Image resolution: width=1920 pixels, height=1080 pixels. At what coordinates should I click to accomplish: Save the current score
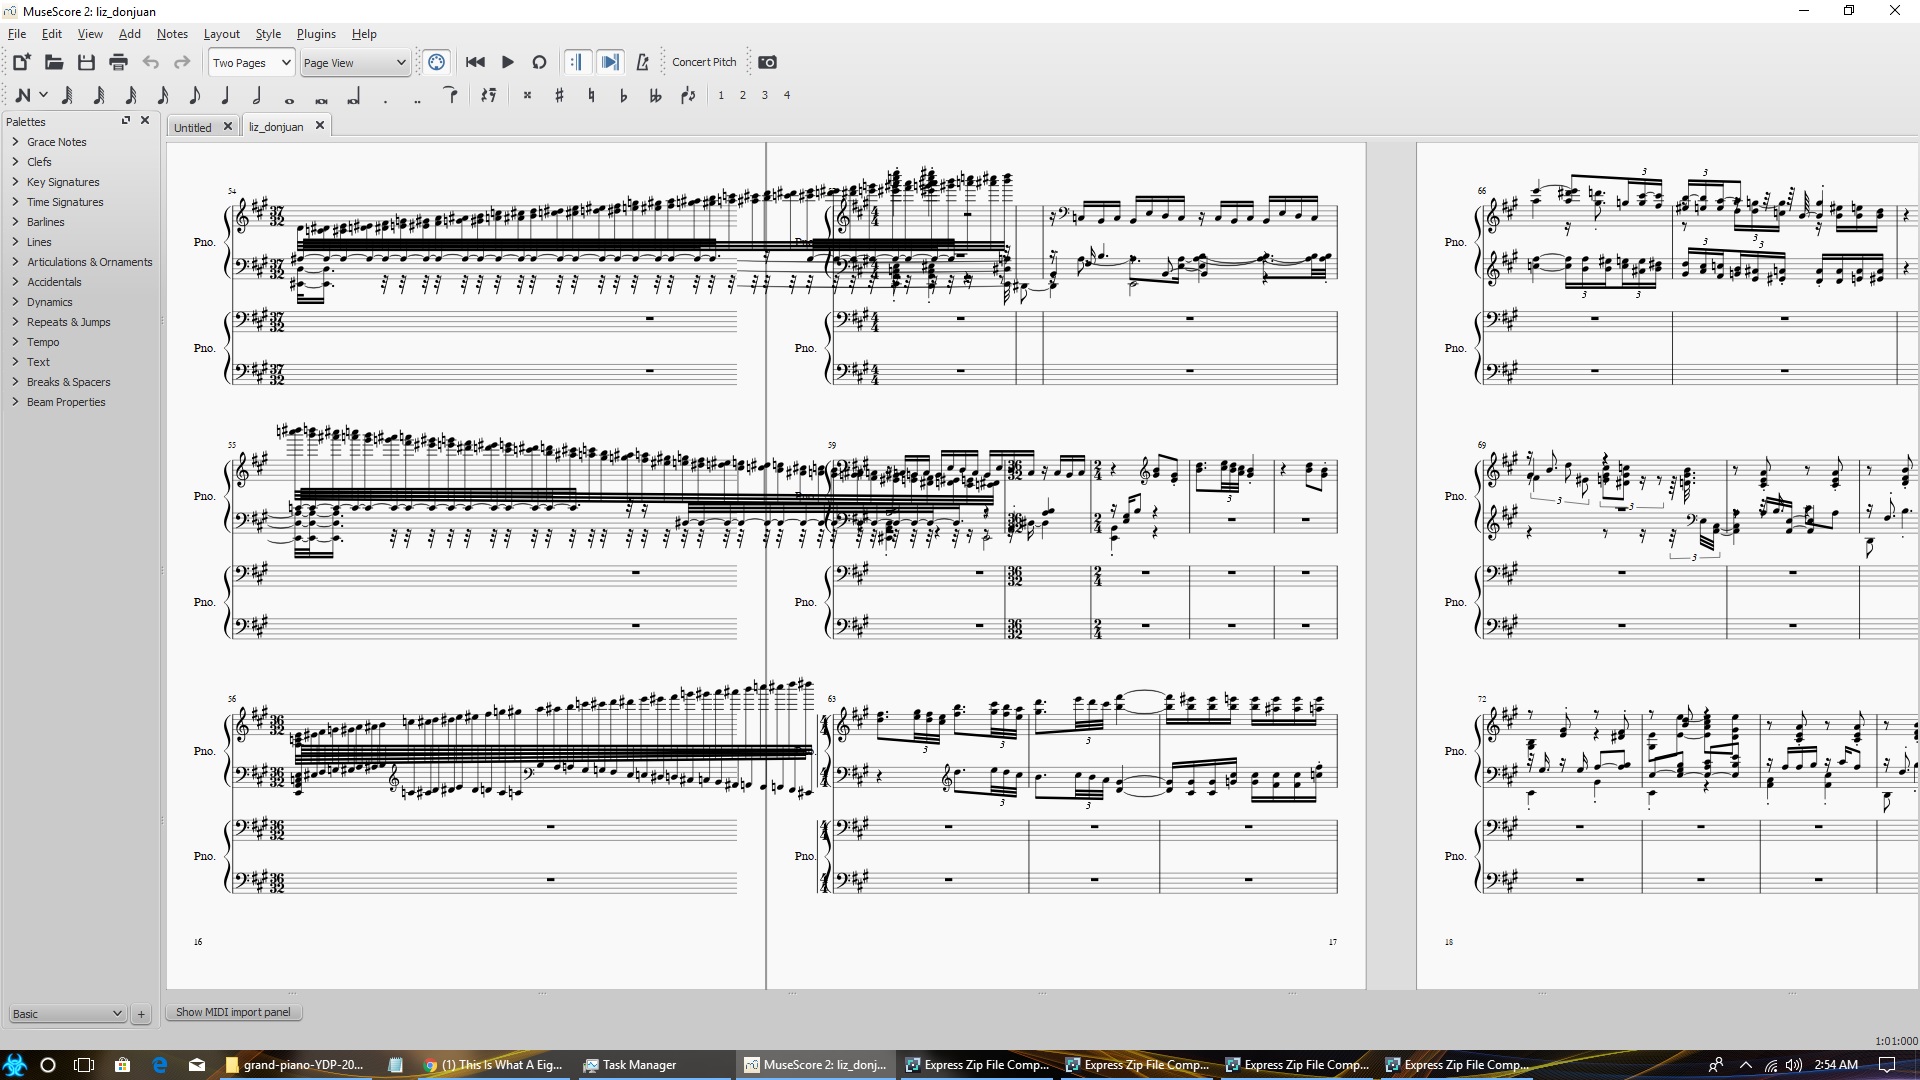tap(86, 62)
